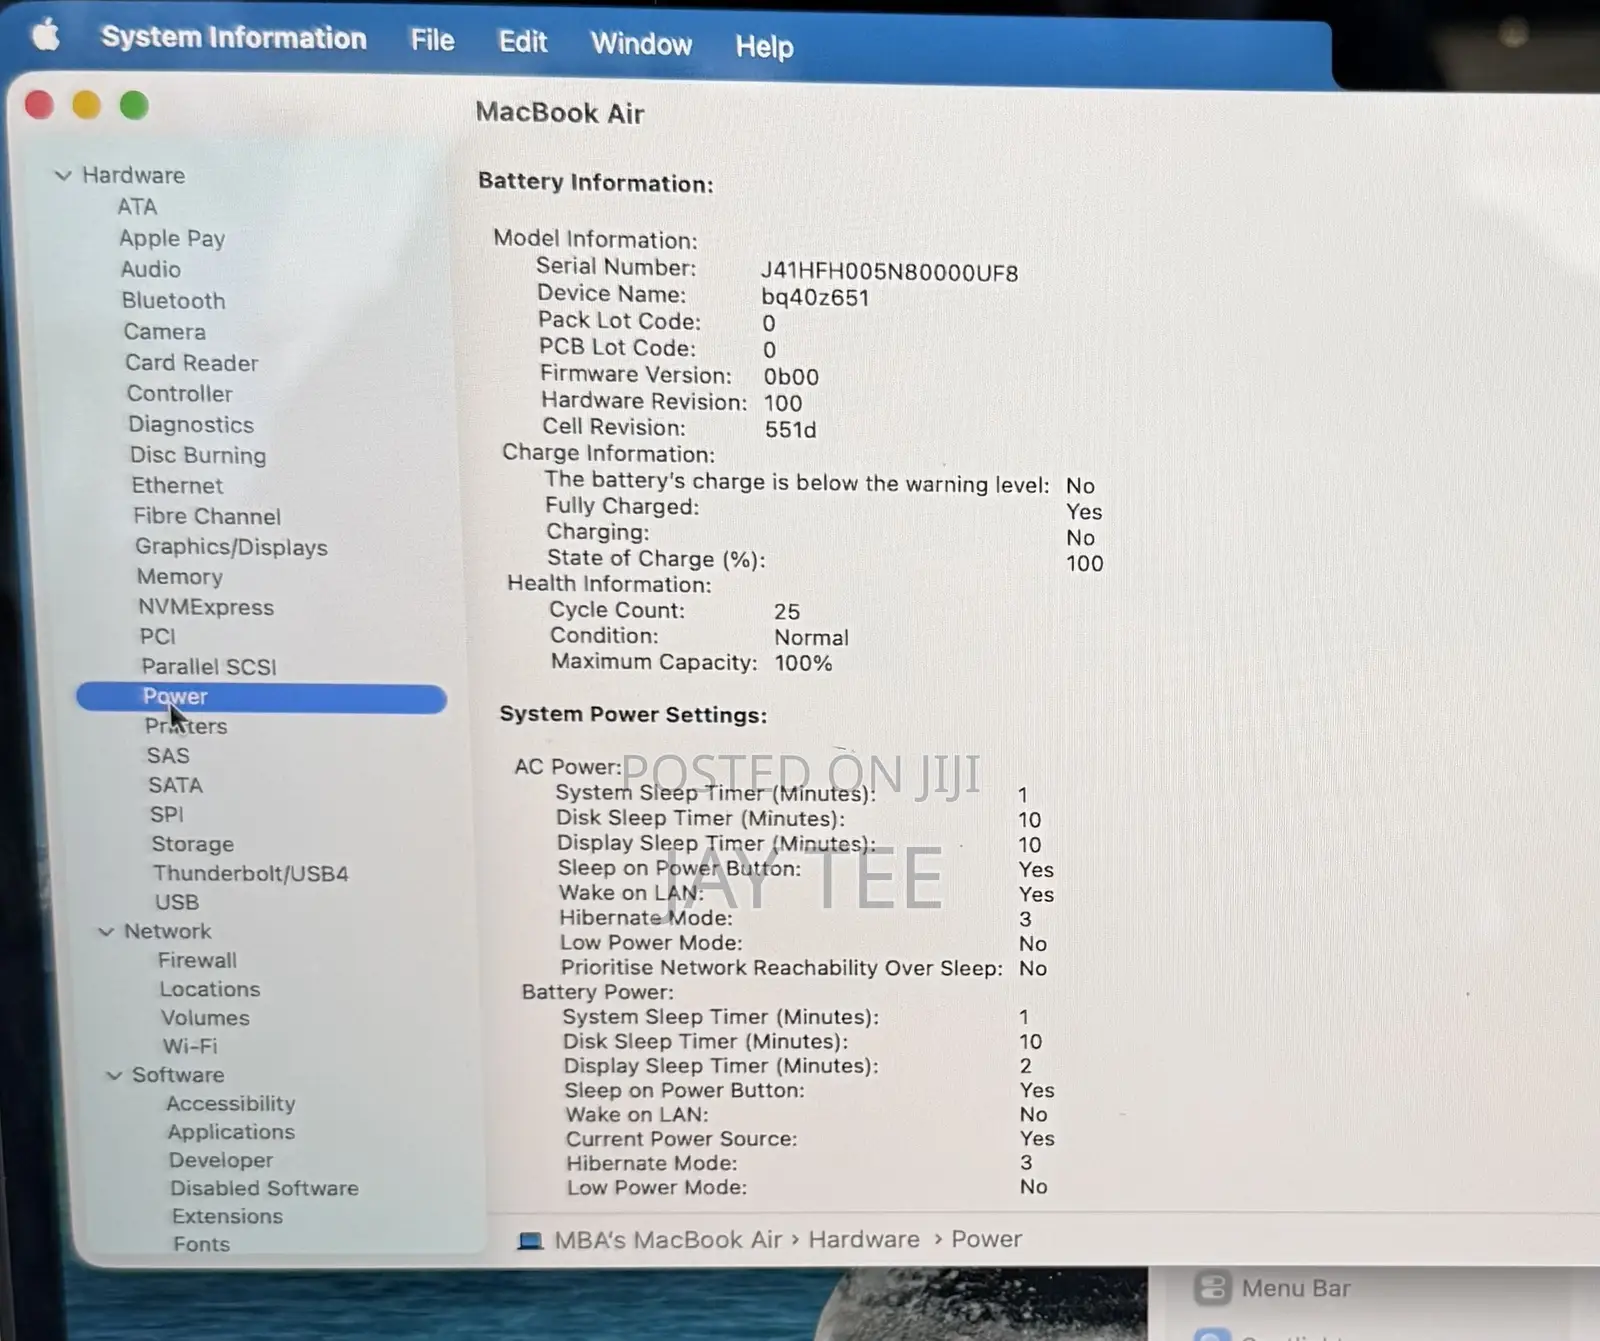Image resolution: width=1600 pixels, height=1341 pixels.
Task: Click the Cycle Count value 25
Action: [x=787, y=612]
